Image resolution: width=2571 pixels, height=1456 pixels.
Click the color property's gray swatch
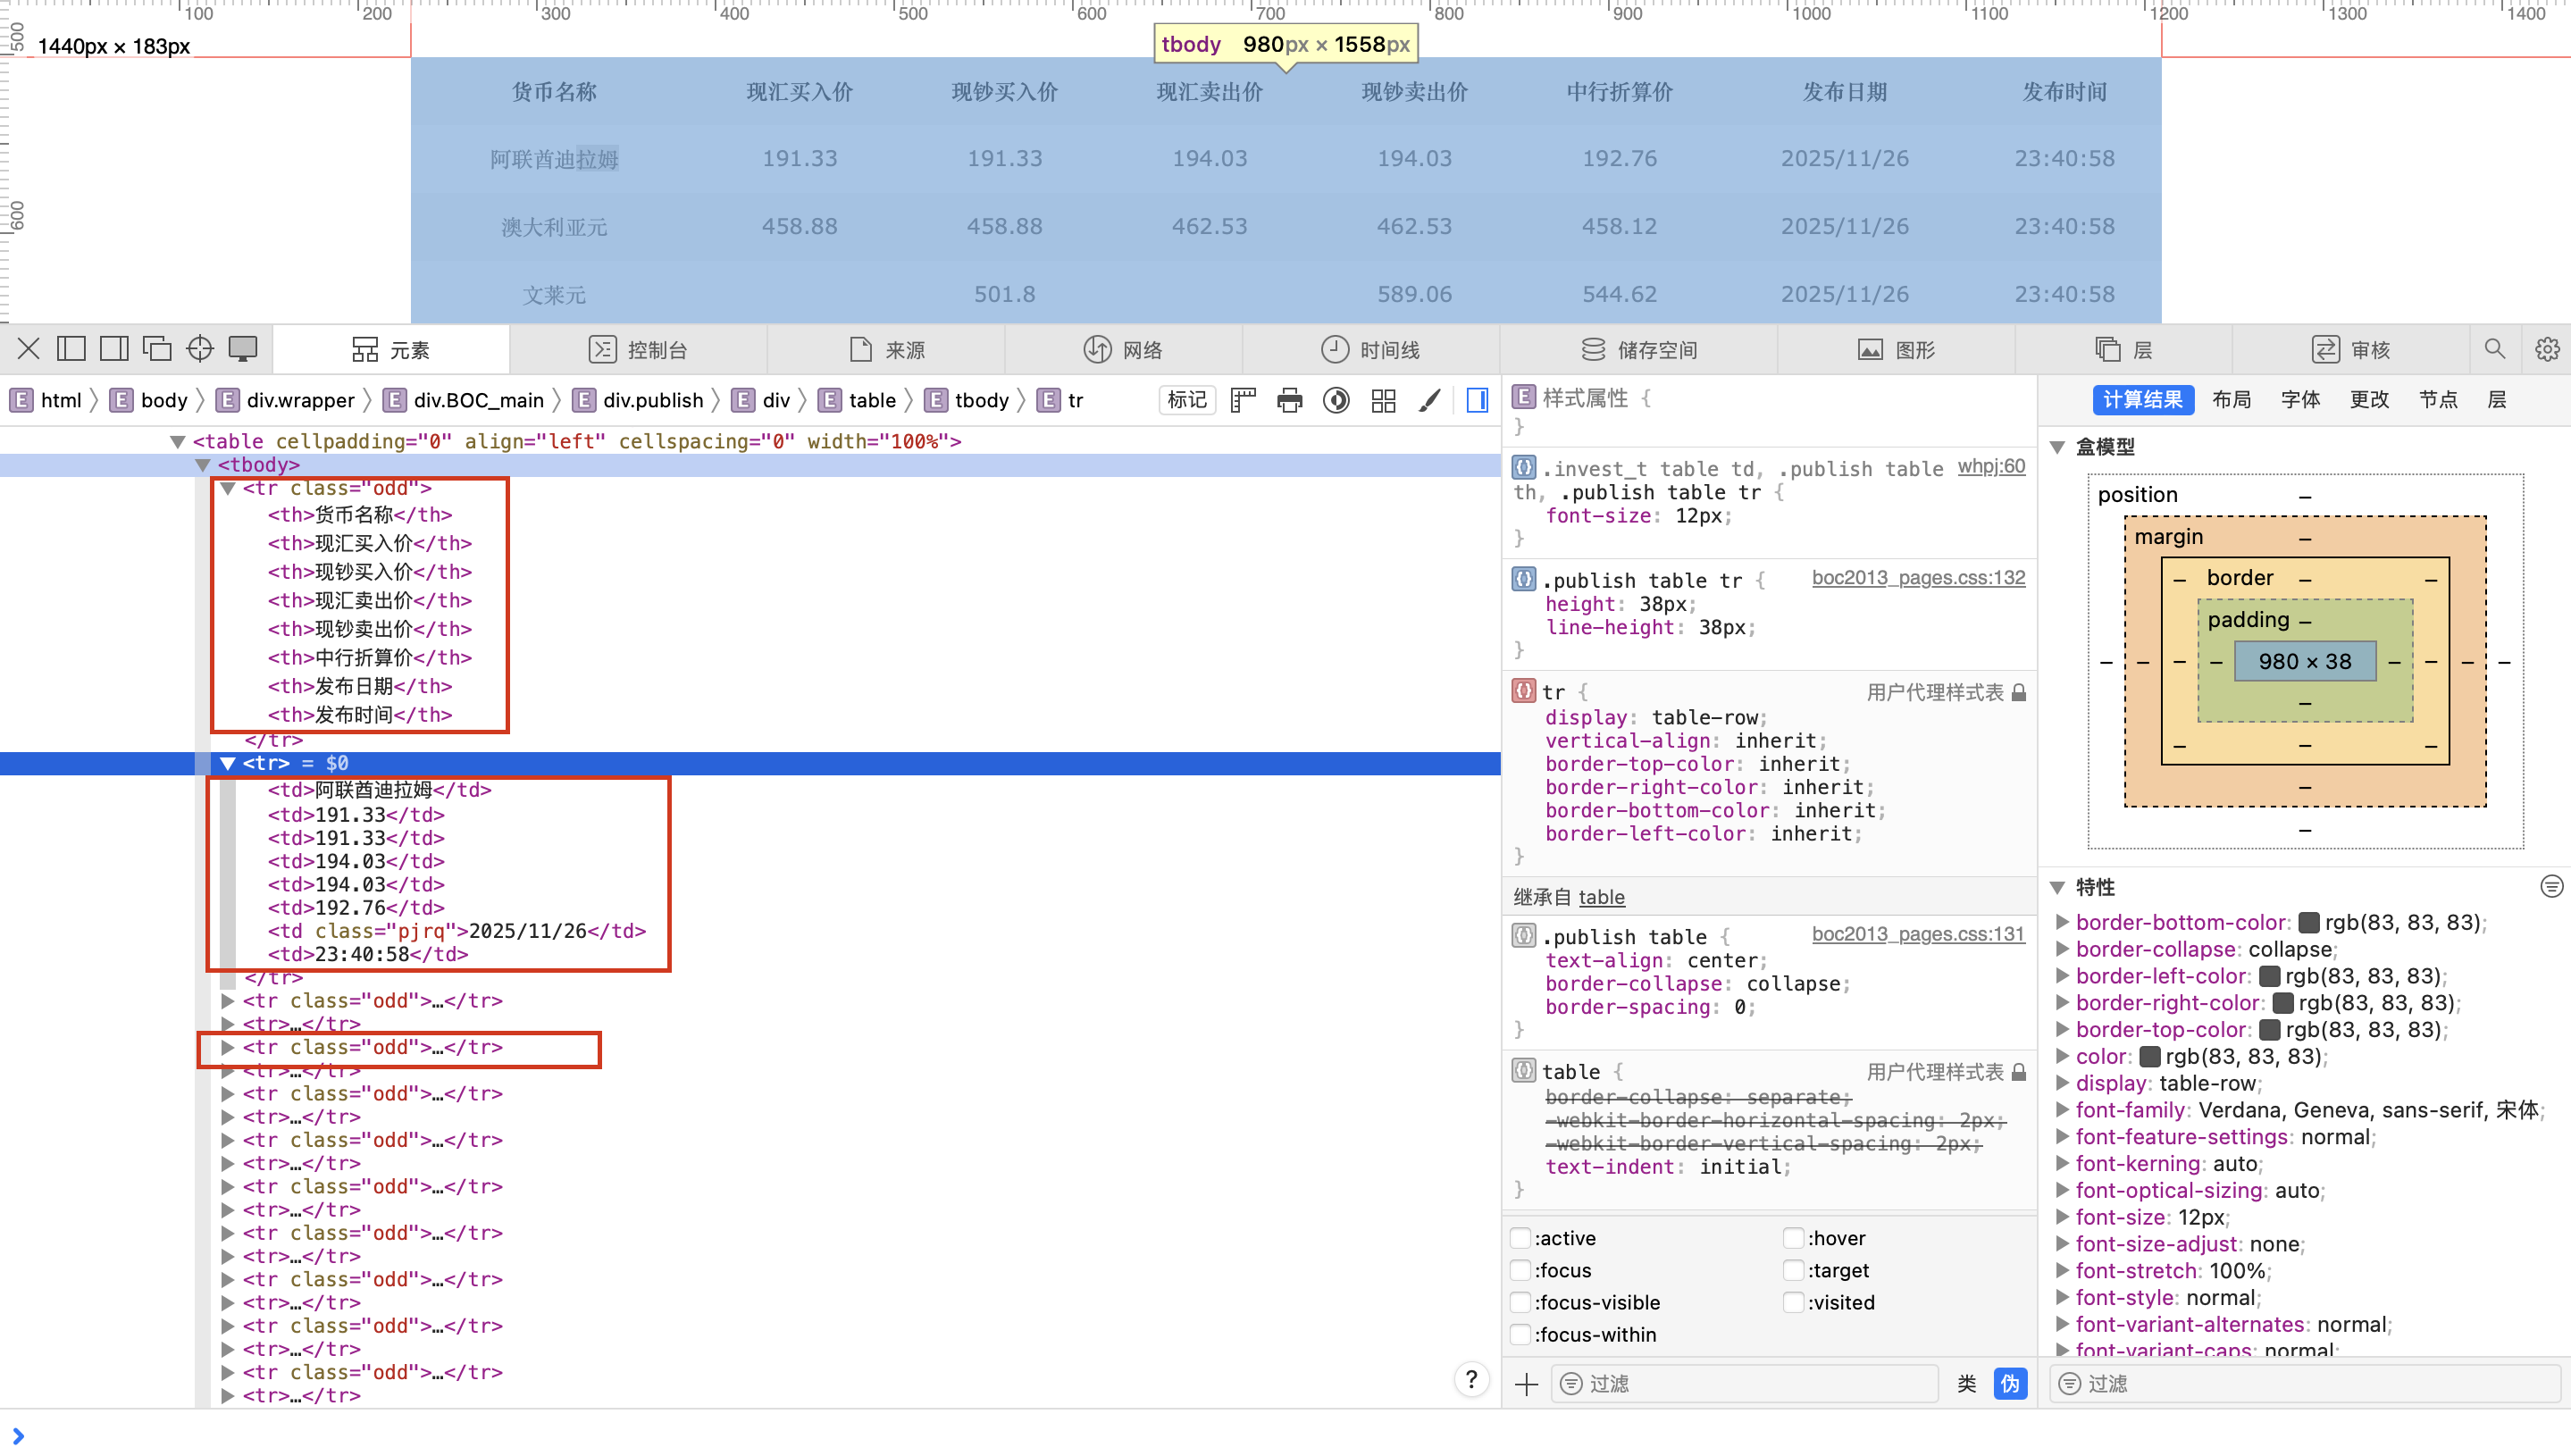pyautogui.click(x=2149, y=1057)
